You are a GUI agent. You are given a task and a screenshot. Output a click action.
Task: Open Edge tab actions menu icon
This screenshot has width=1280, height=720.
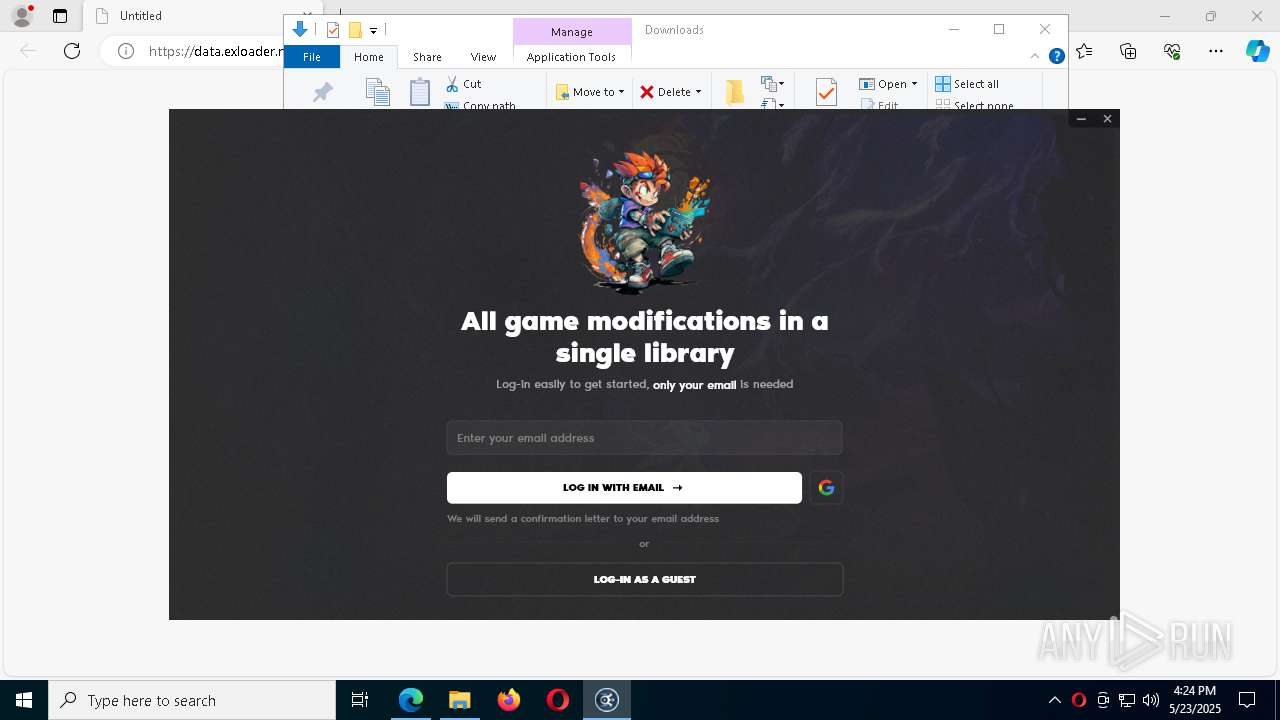(60, 16)
